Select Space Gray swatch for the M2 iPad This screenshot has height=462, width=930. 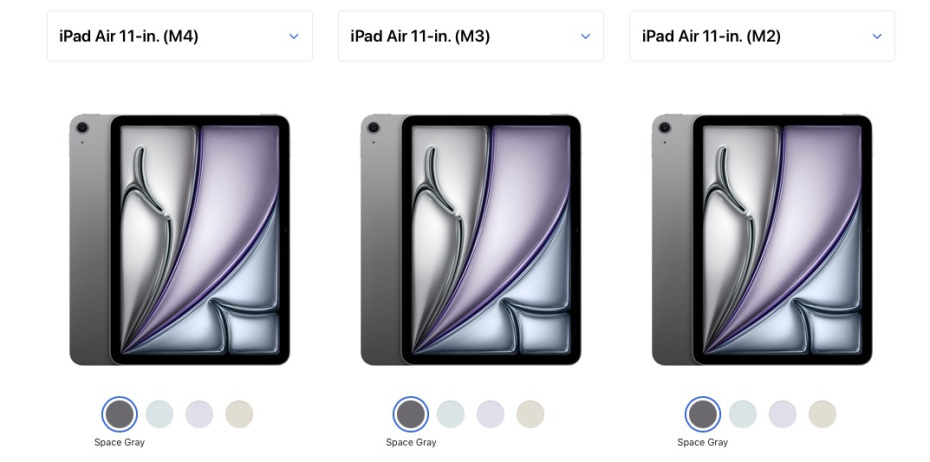point(703,414)
